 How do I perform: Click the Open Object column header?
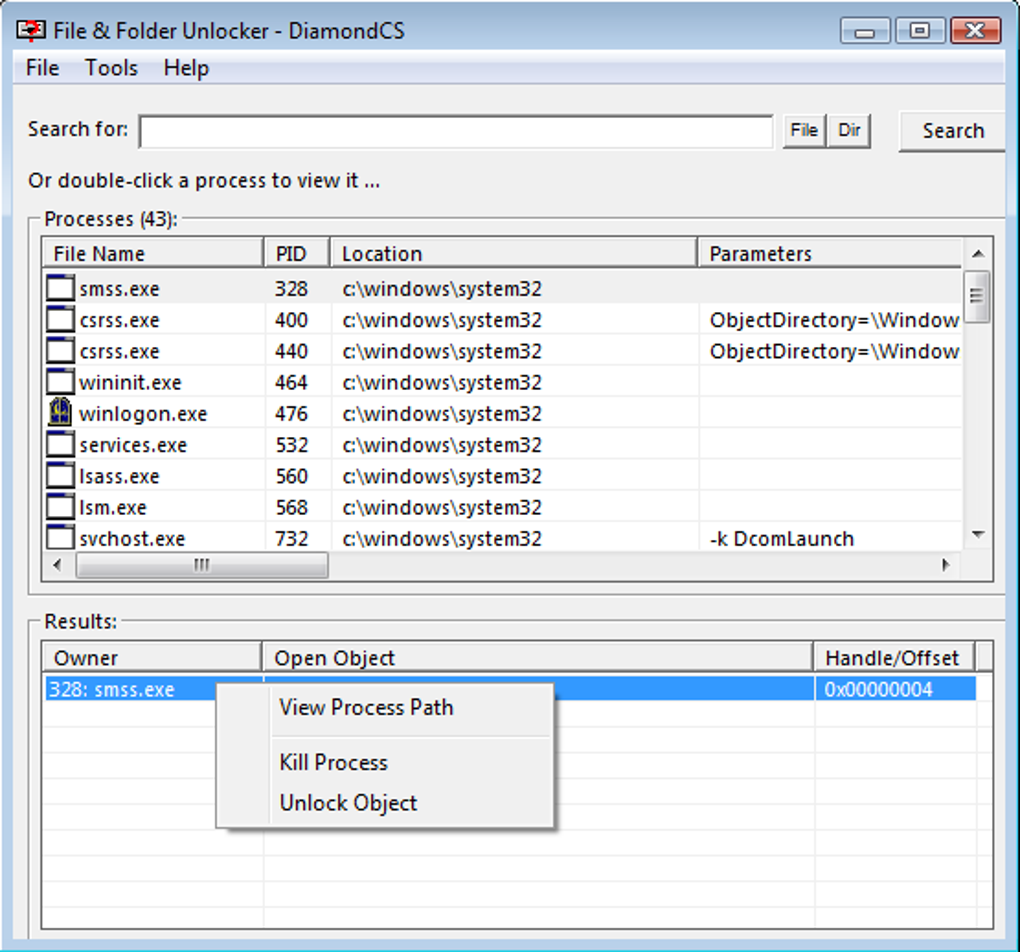[x=538, y=658]
